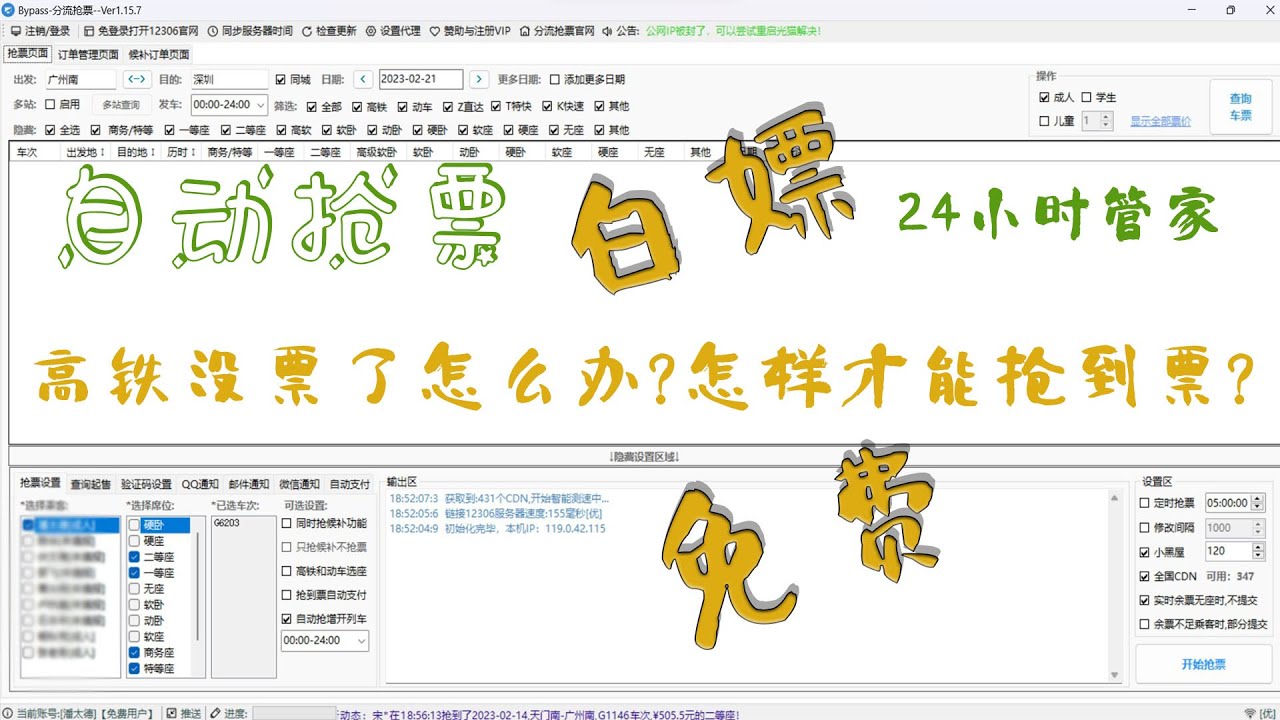The width and height of the screenshot is (1280, 720).
Task: Open the 微信通知 tab
Action: tap(300, 484)
